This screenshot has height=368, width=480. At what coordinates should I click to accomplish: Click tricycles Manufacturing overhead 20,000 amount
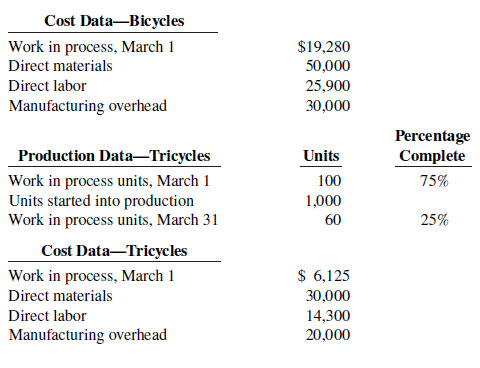[x=328, y=335]
